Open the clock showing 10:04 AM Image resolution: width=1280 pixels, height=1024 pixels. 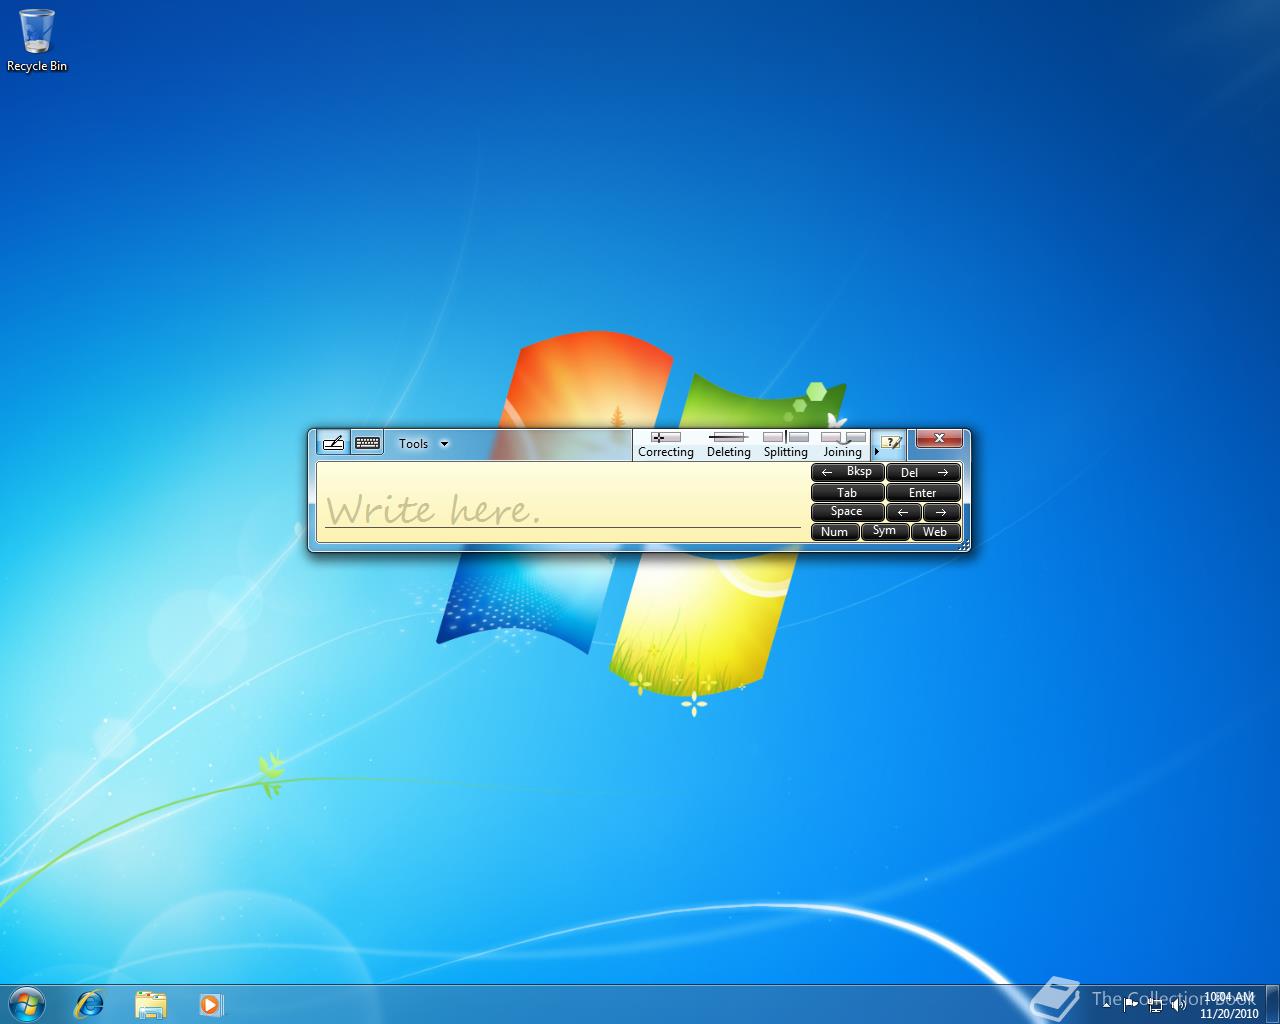[x=1229, y=1004]
